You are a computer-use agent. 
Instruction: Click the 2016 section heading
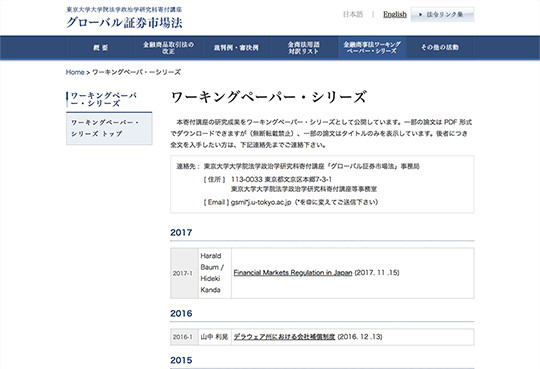[181, 314]
